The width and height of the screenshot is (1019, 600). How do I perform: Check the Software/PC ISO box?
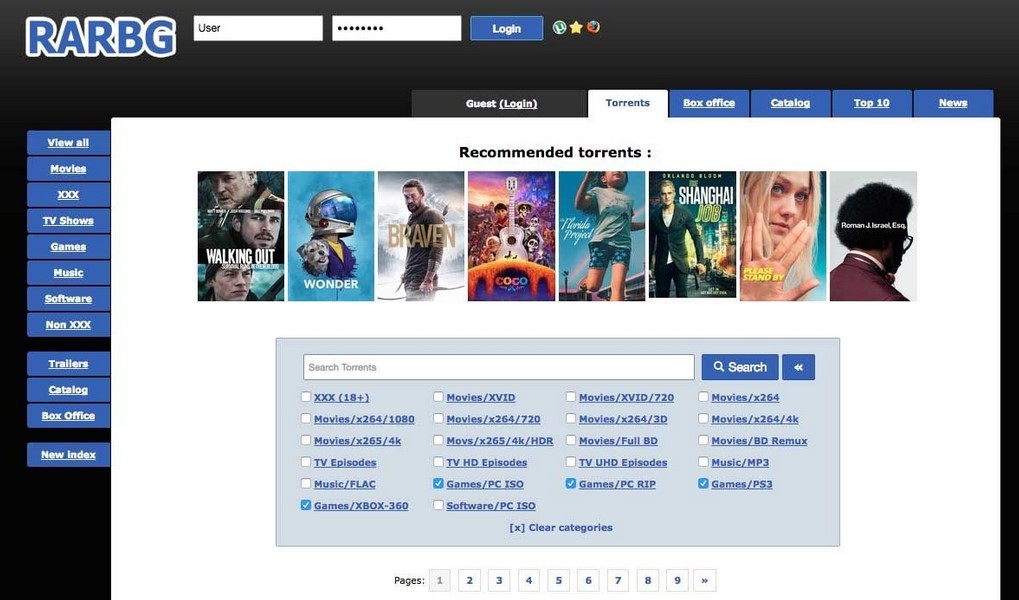click(439, 505)
